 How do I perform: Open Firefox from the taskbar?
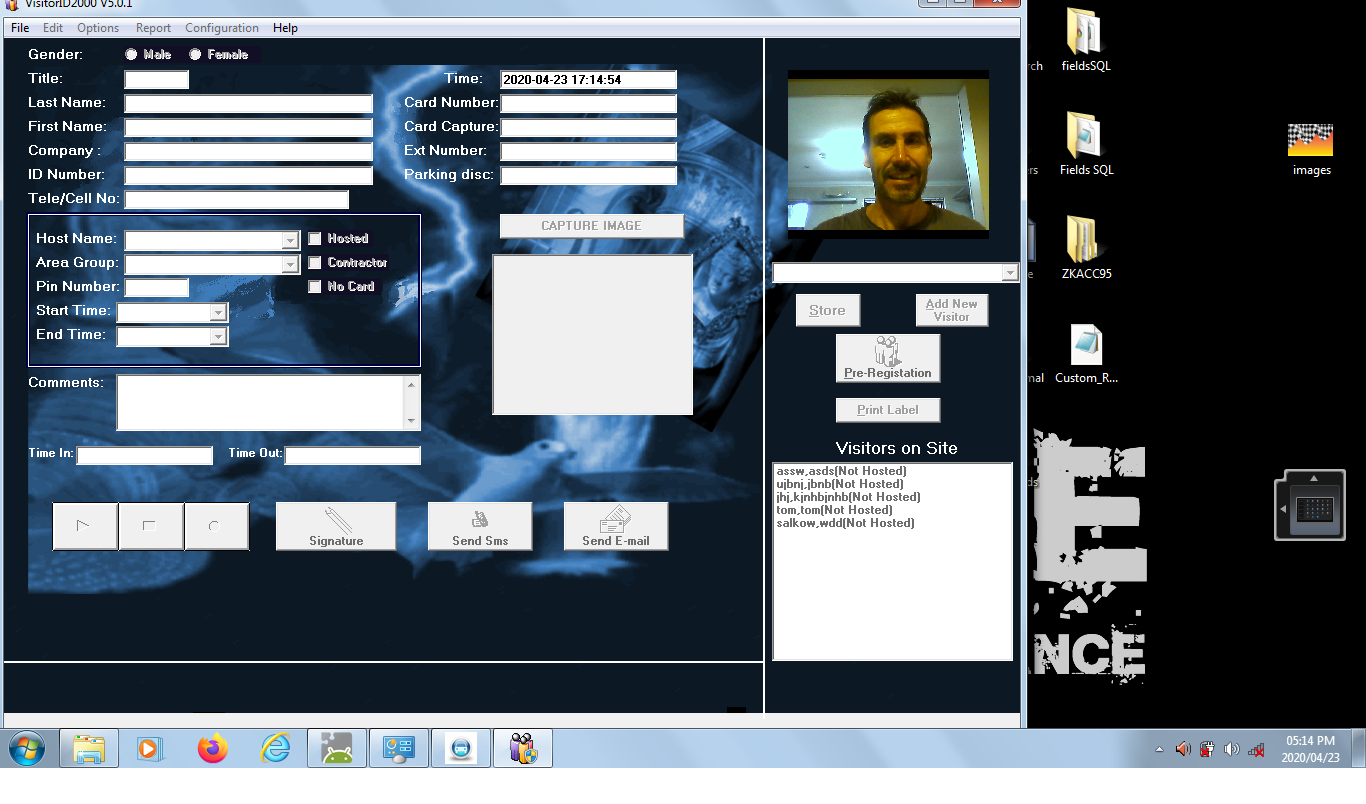tap(213, 748)
